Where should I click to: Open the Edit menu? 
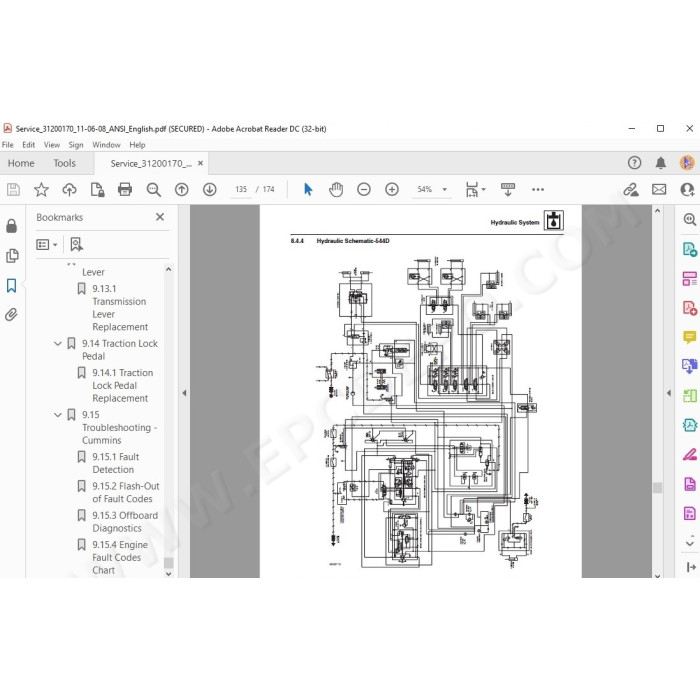(x=29, y=145)
